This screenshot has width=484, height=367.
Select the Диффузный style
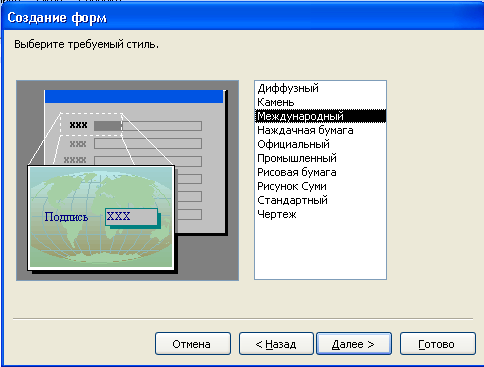(320, 88)
